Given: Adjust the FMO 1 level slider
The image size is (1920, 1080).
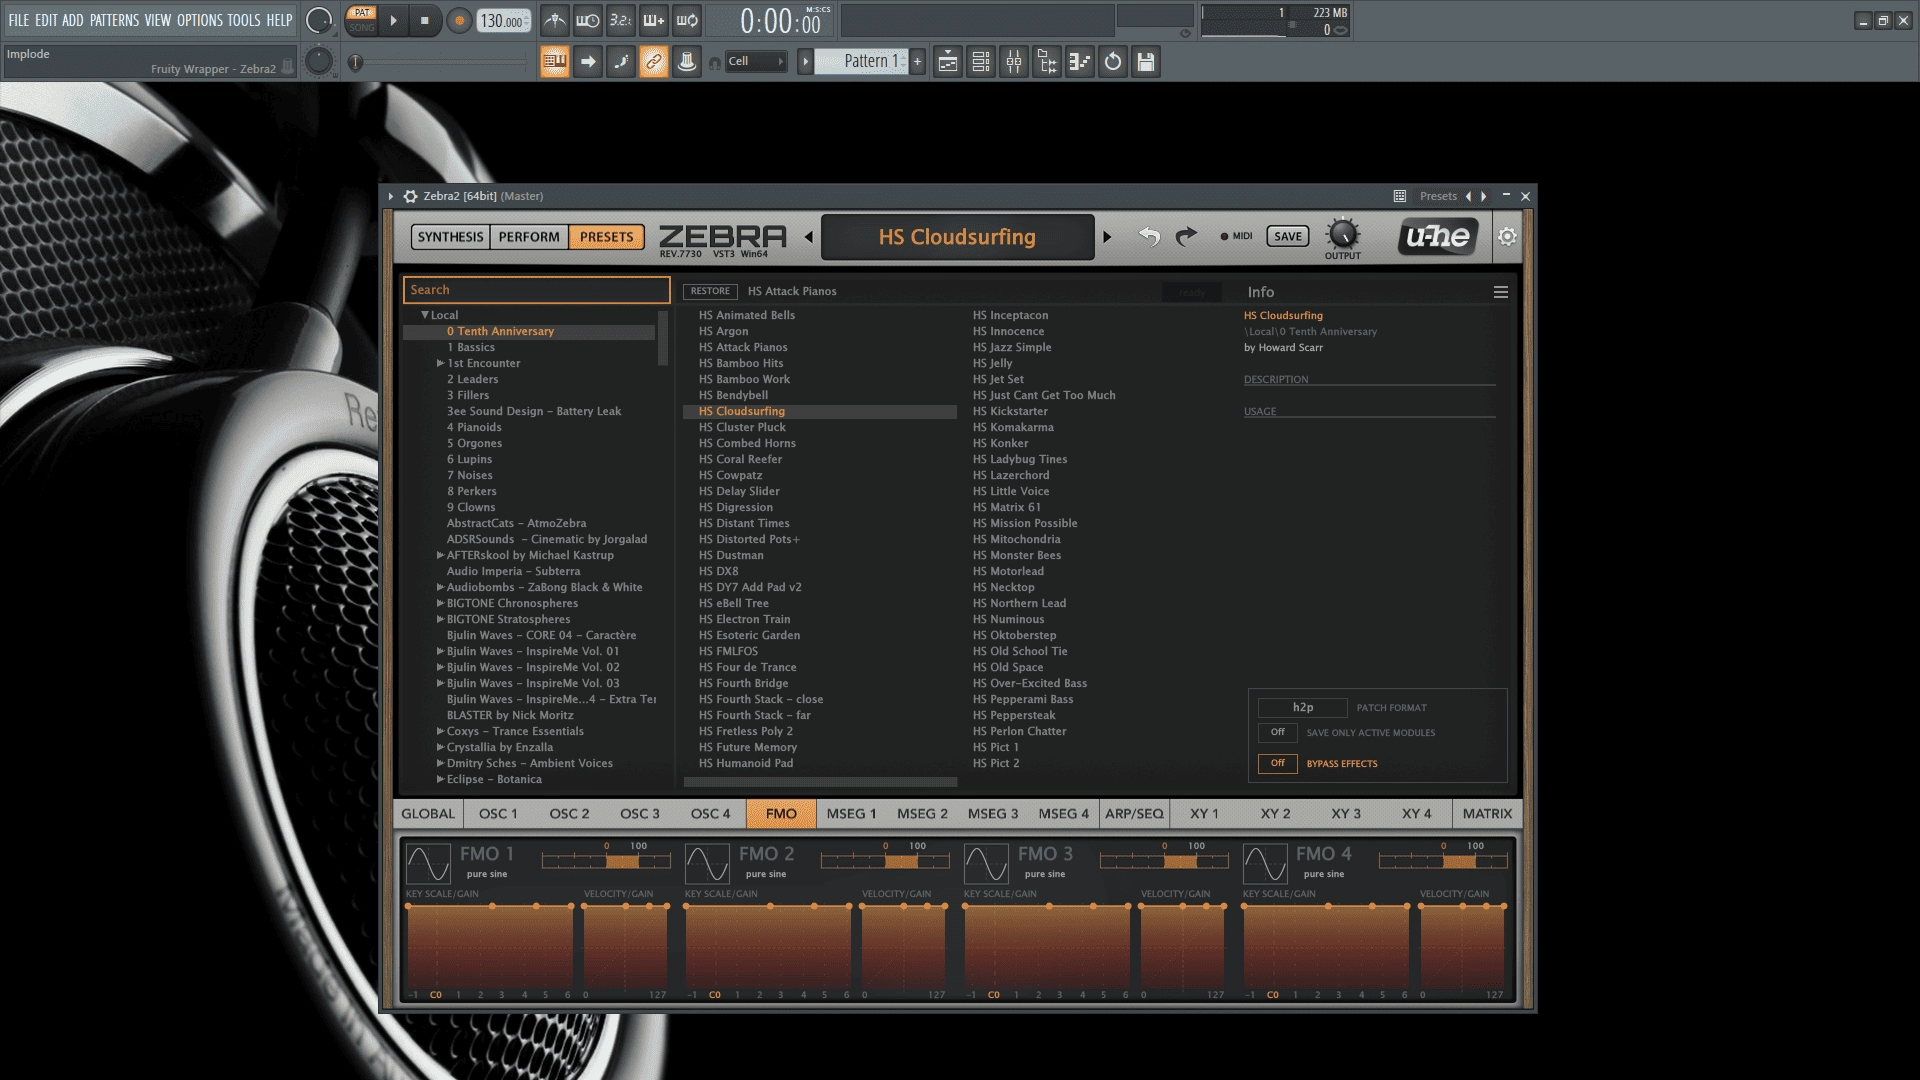Looking at the screenshot, I should [x=606, y=861].
